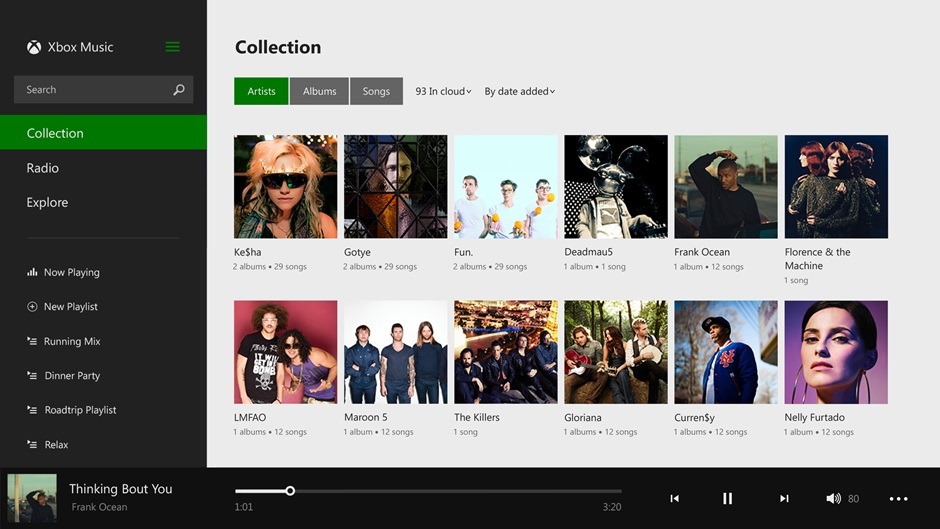Switch to the Songs view
The image size is (940, 529).
click(x=376, y=91)
